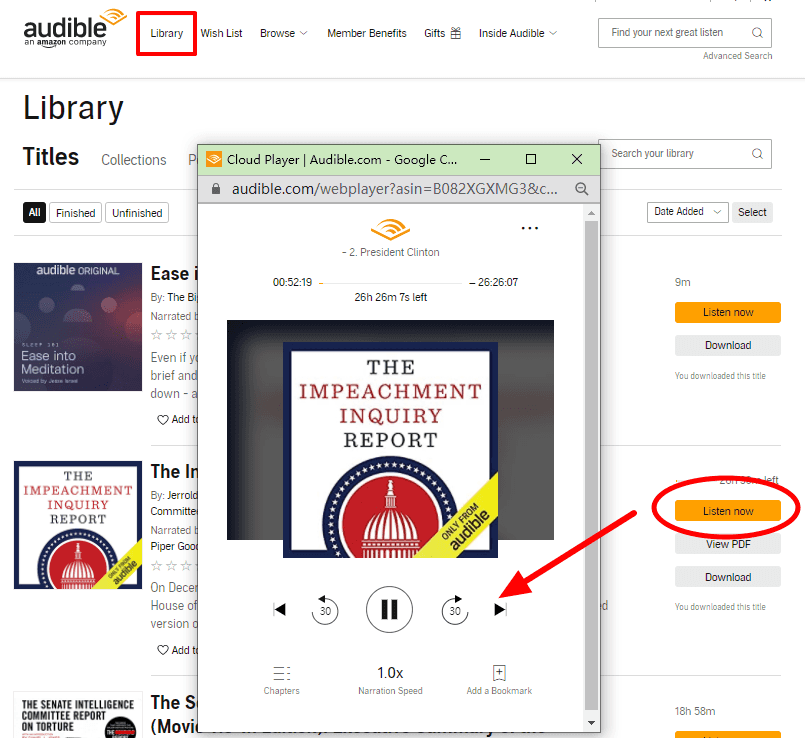
Task: Click scroll down arrow in Cloud Player scrollbar
Action: (591, 723)
